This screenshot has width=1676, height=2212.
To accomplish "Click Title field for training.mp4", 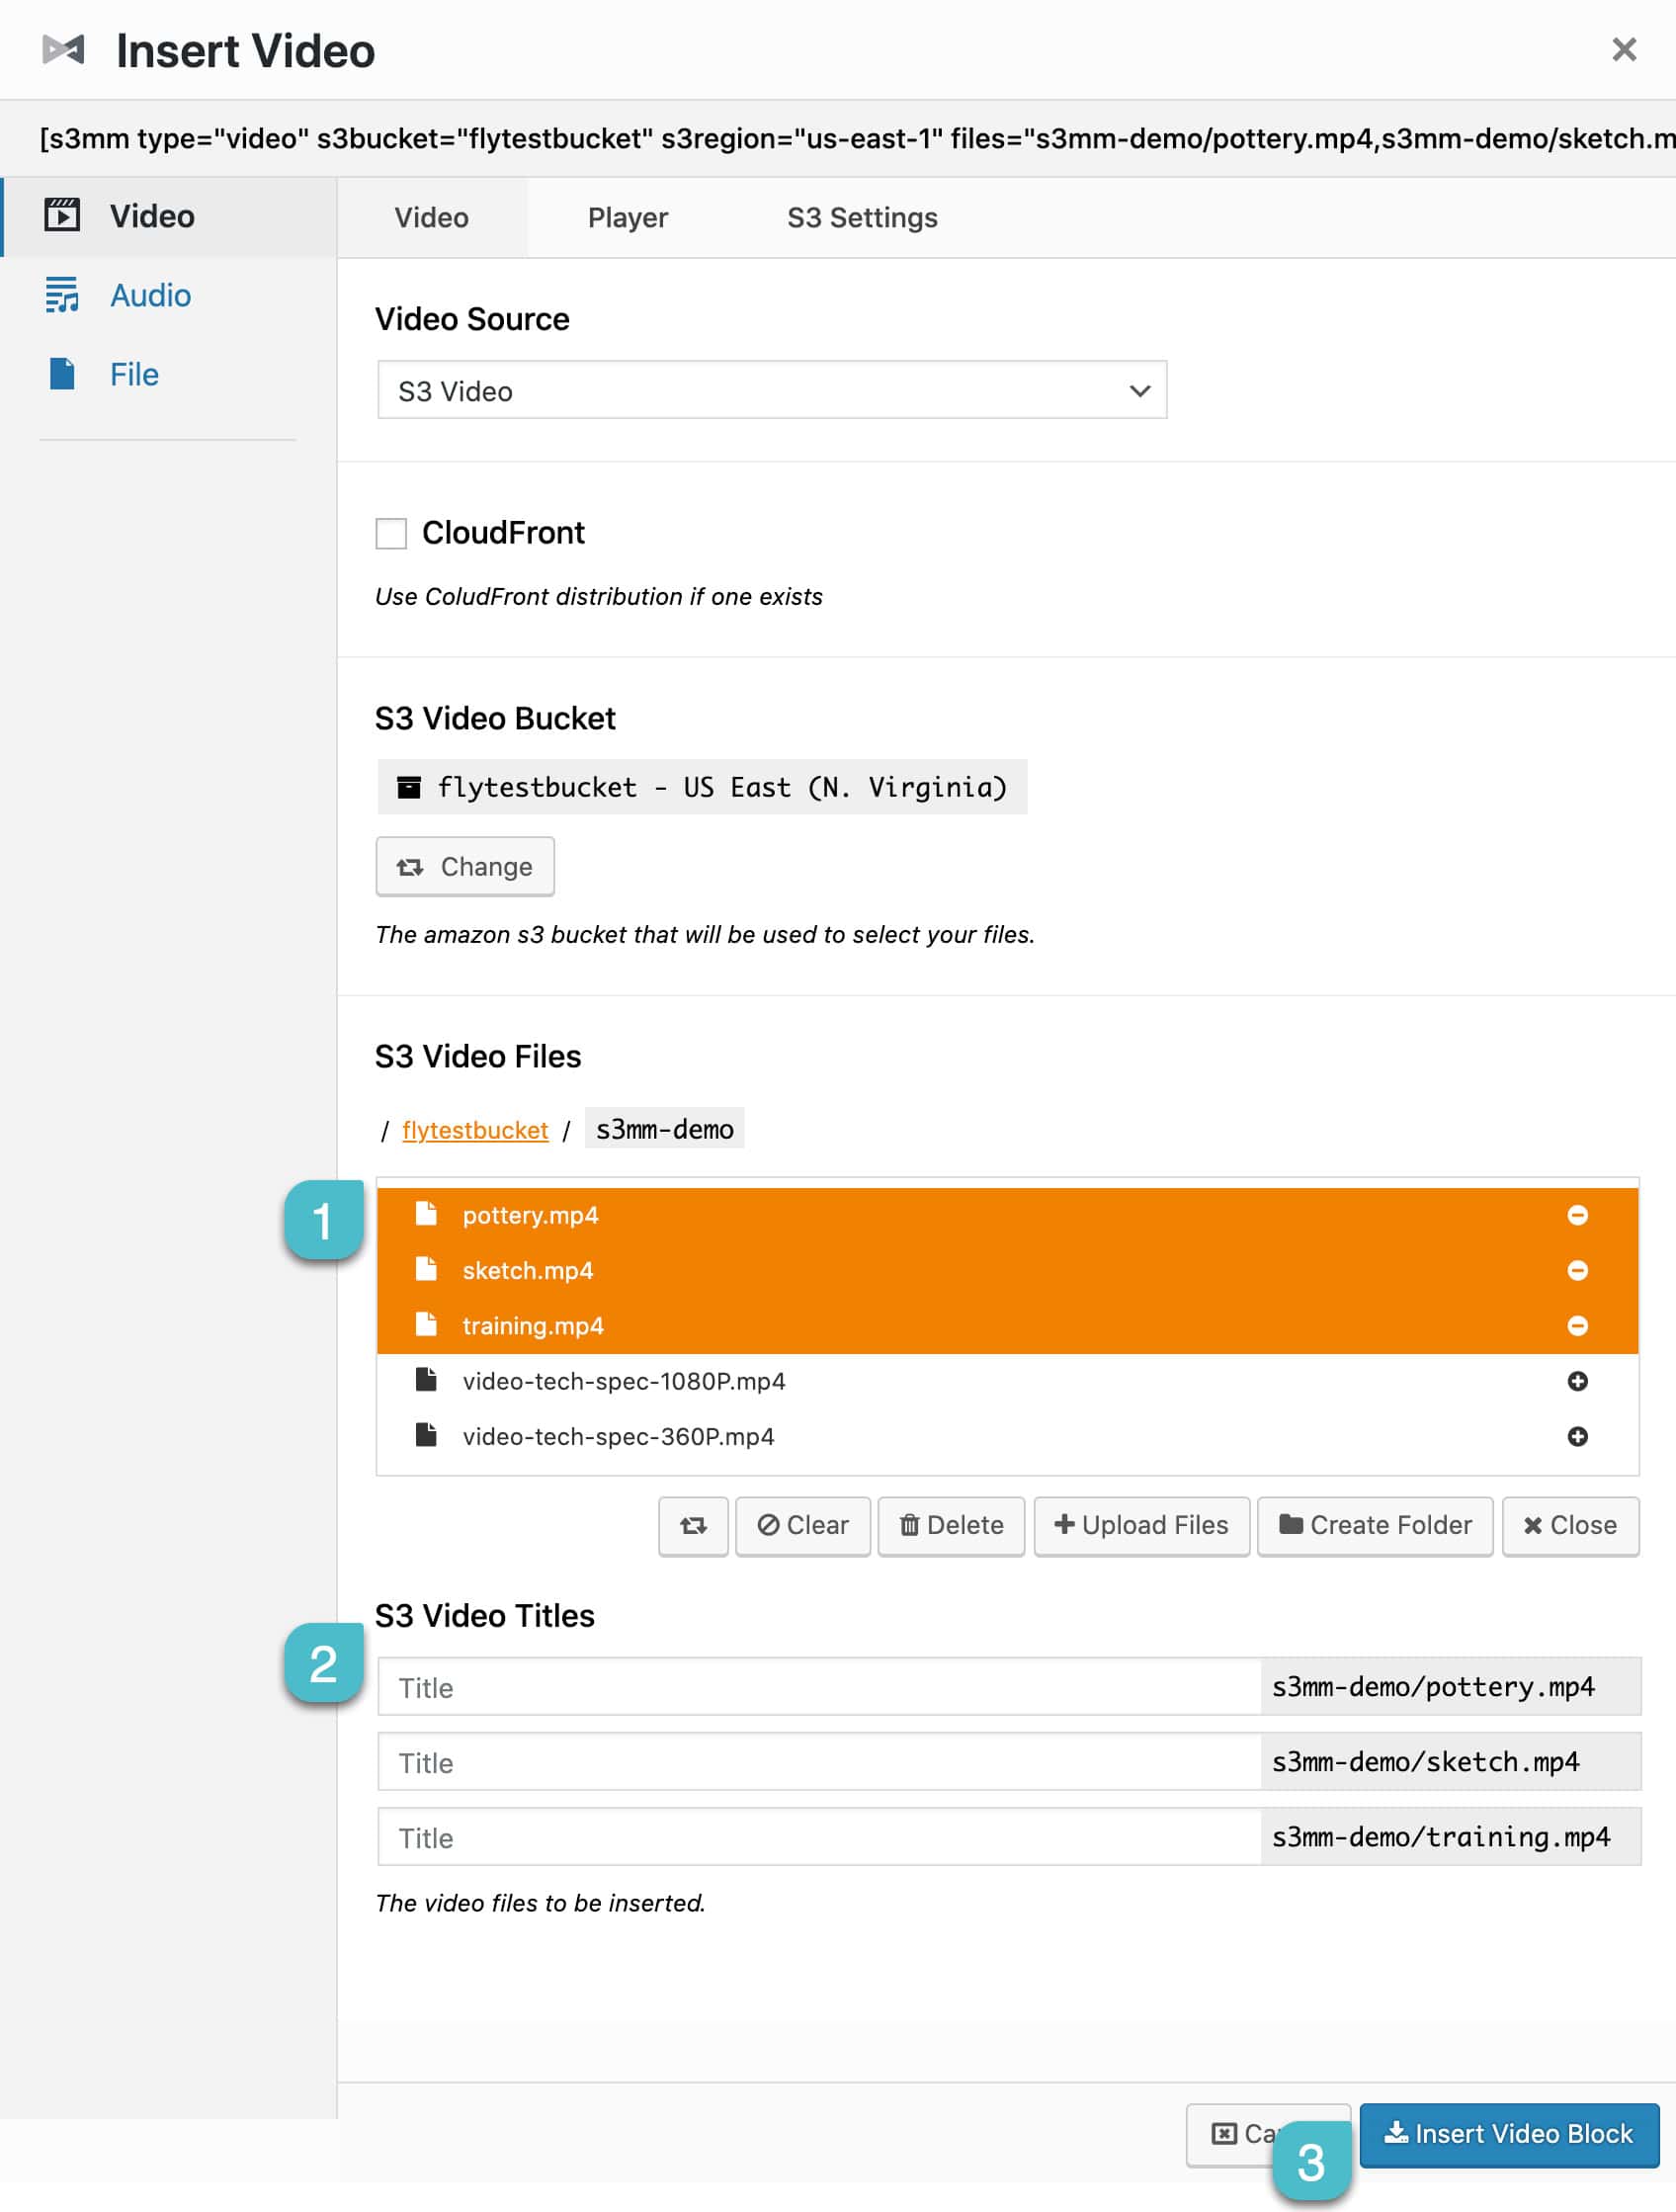I will (819, 1837).
